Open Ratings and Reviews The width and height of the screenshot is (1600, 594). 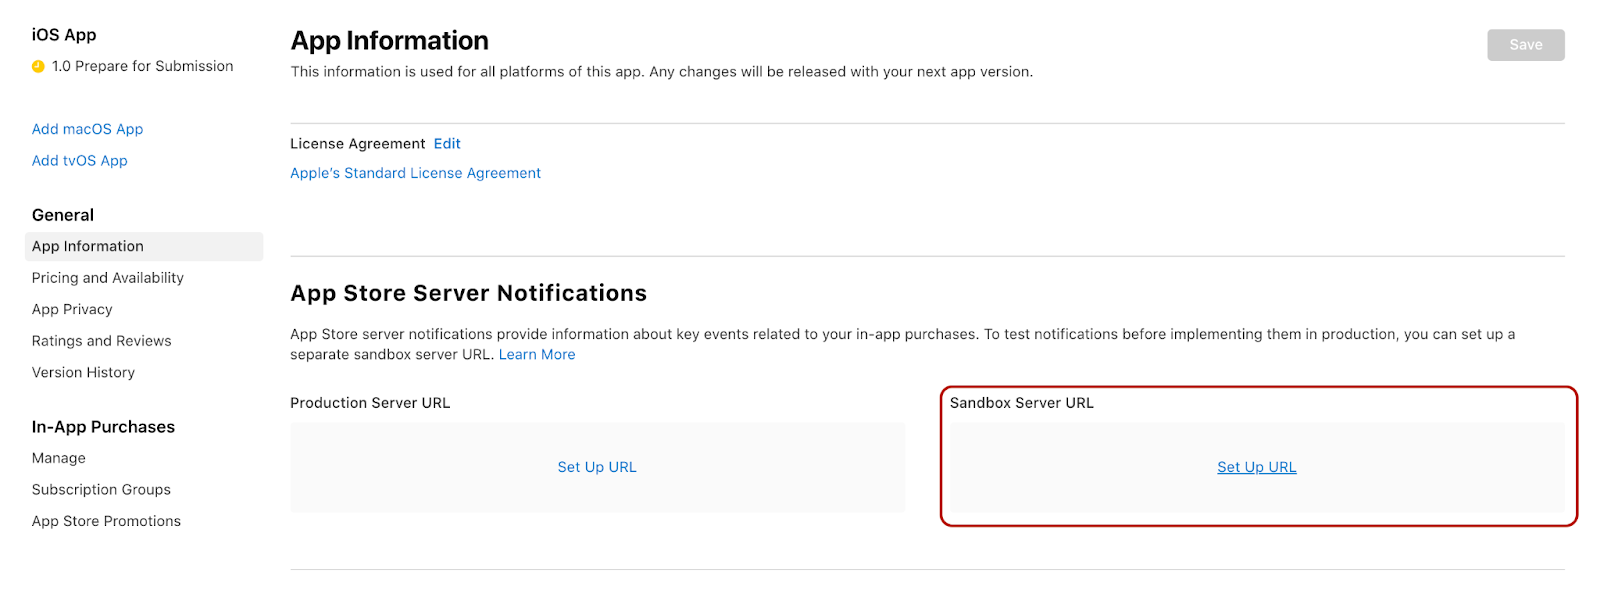[101, 341]
